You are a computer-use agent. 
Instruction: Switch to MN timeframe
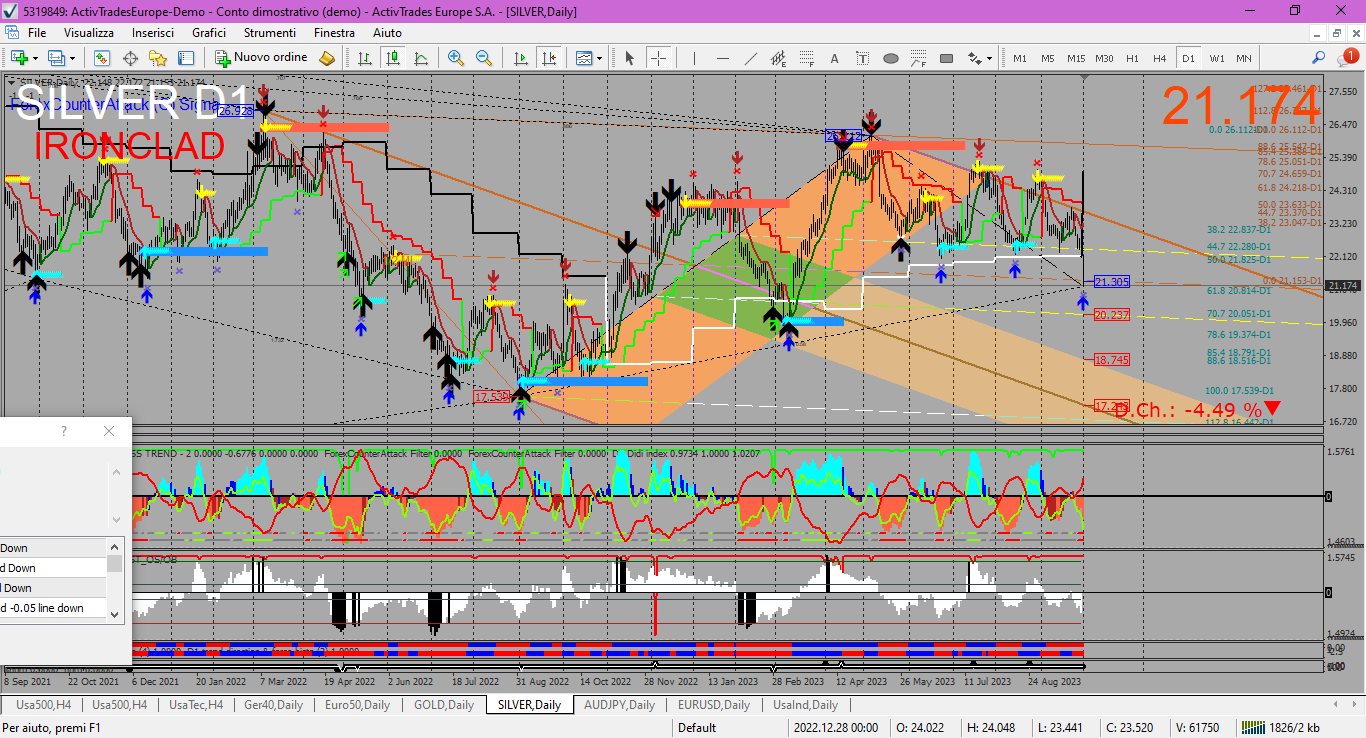pos(1244,58)
